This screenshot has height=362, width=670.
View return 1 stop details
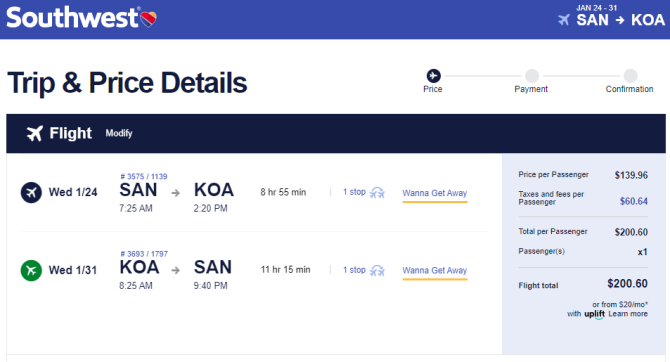(x=354, y=270)
